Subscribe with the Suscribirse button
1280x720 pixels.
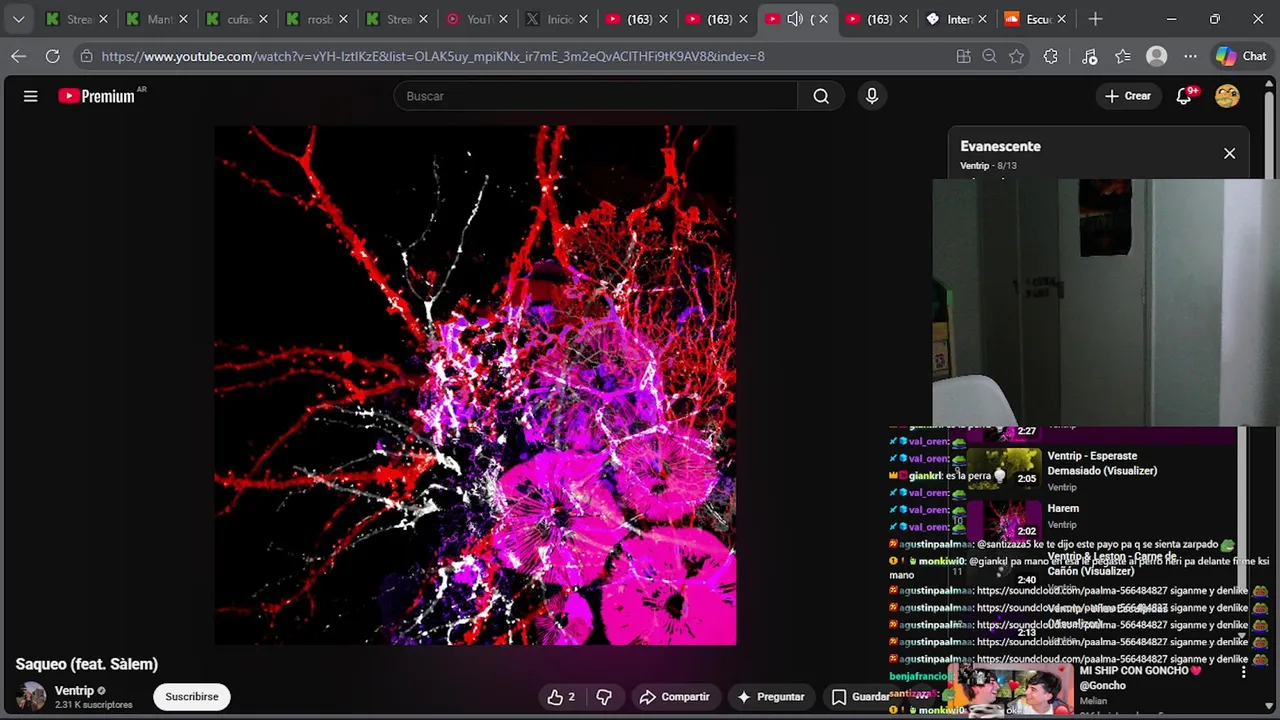pyautogui.click(x=192, y=697)
